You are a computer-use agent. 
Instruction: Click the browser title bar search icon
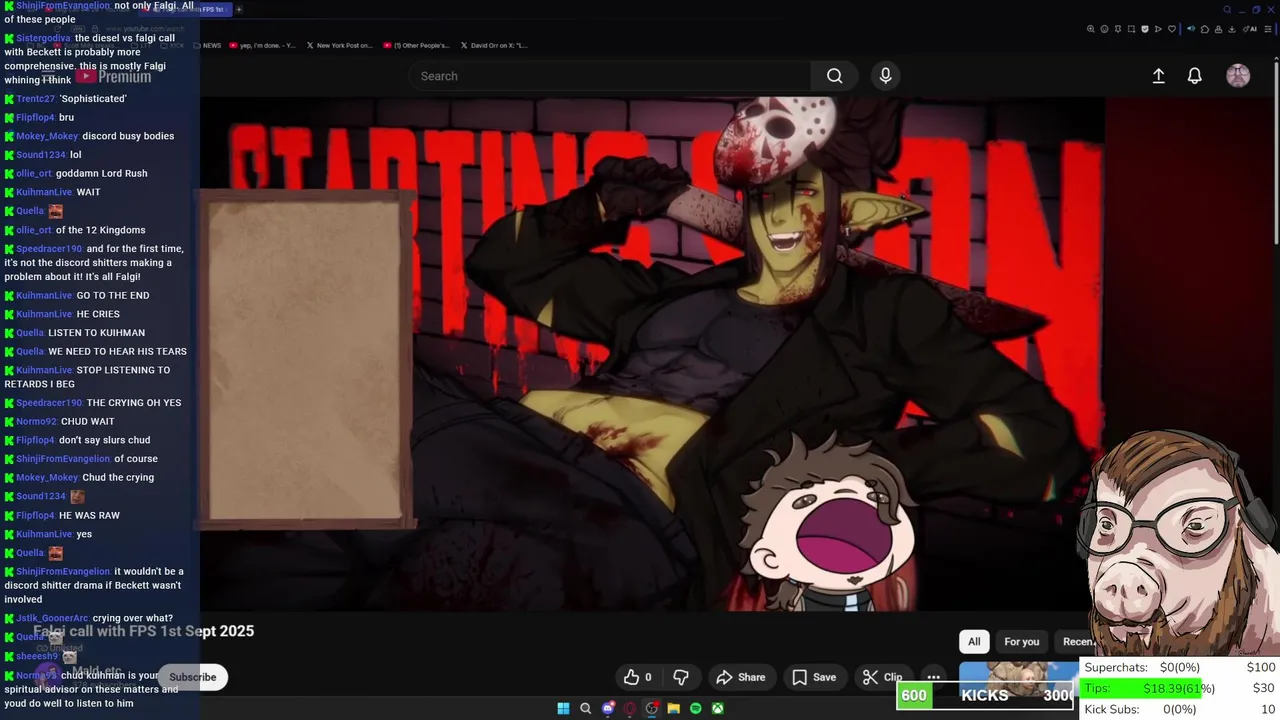pyautogui.click(x=1227, y=10)
